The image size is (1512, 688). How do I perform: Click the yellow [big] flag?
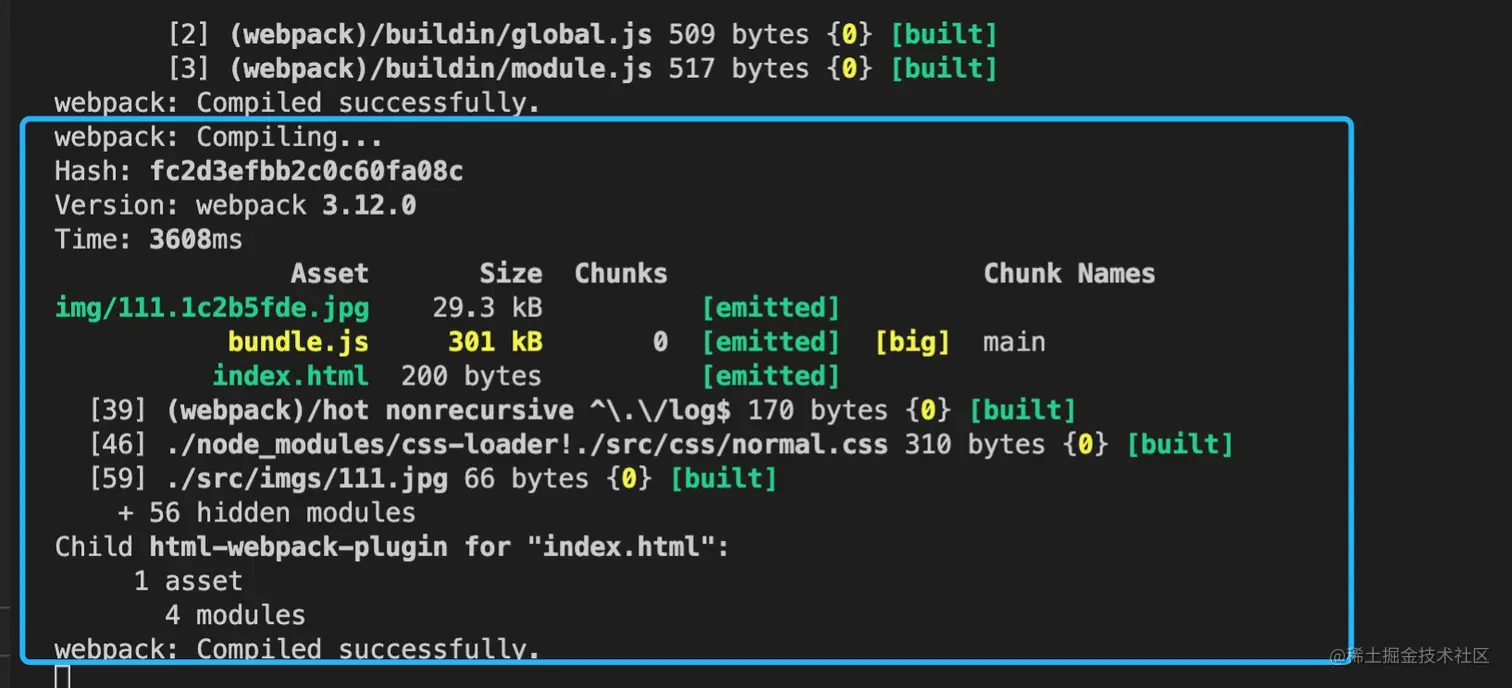[912, 342]
